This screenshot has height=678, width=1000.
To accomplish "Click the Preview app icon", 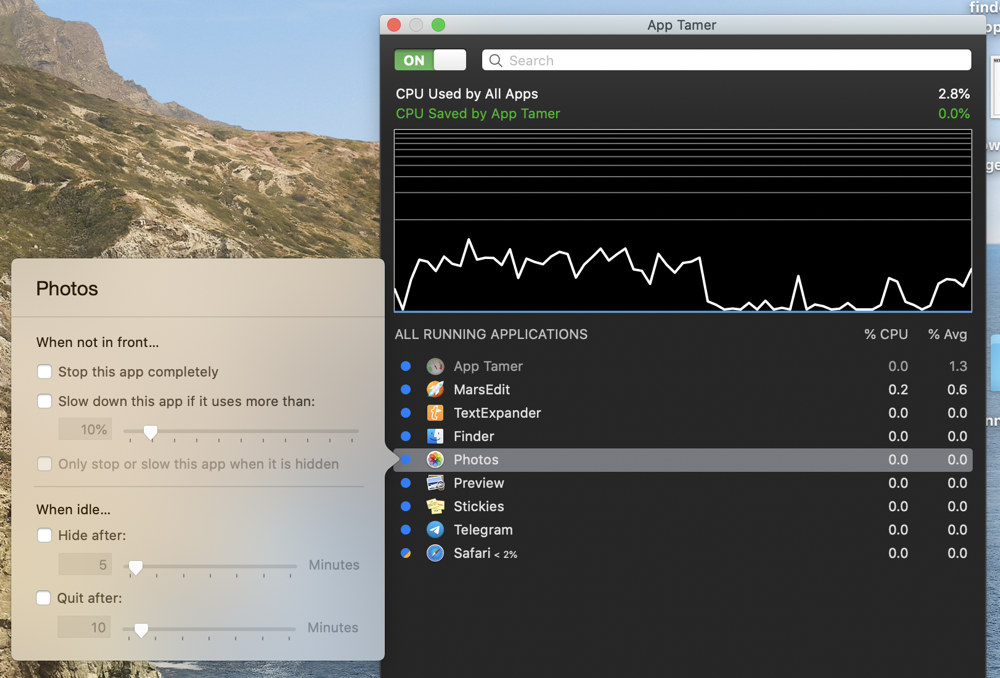I will coord(435,483).
